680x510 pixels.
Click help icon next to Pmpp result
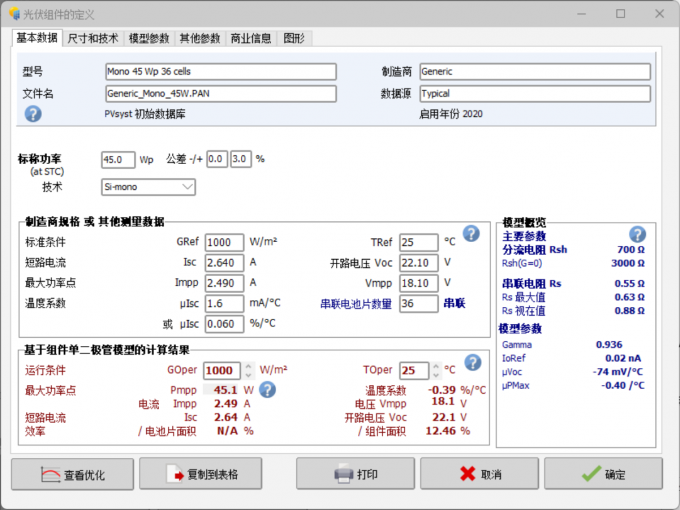tap(268, 389)
